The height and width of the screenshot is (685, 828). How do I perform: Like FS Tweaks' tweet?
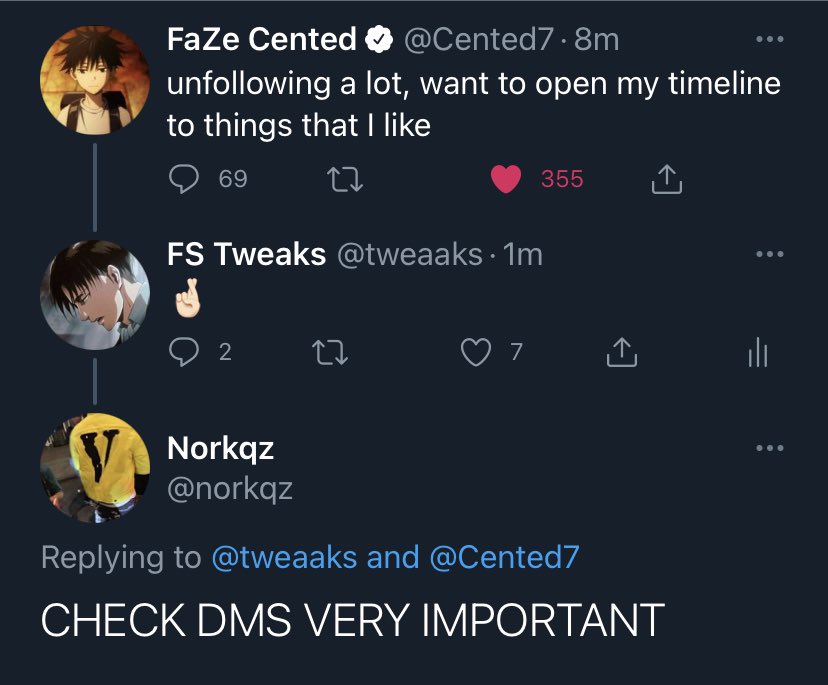476,351
